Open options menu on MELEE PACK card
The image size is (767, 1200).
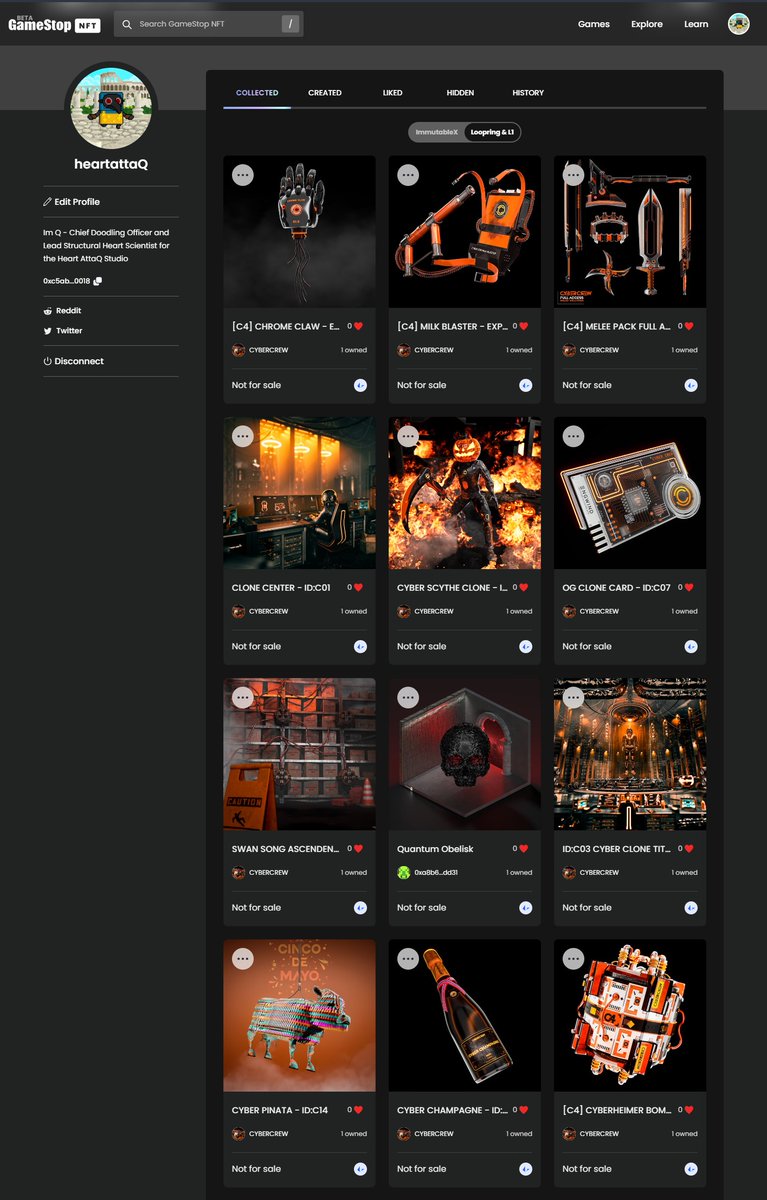pyautogui.click(x=573, y=174)
